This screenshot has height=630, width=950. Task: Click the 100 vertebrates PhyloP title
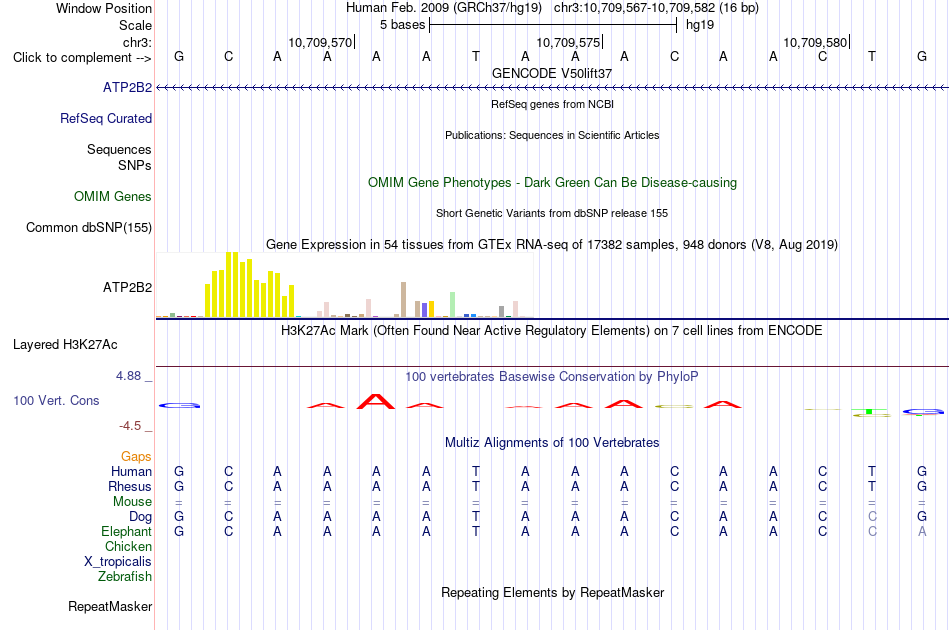[552, 377]
